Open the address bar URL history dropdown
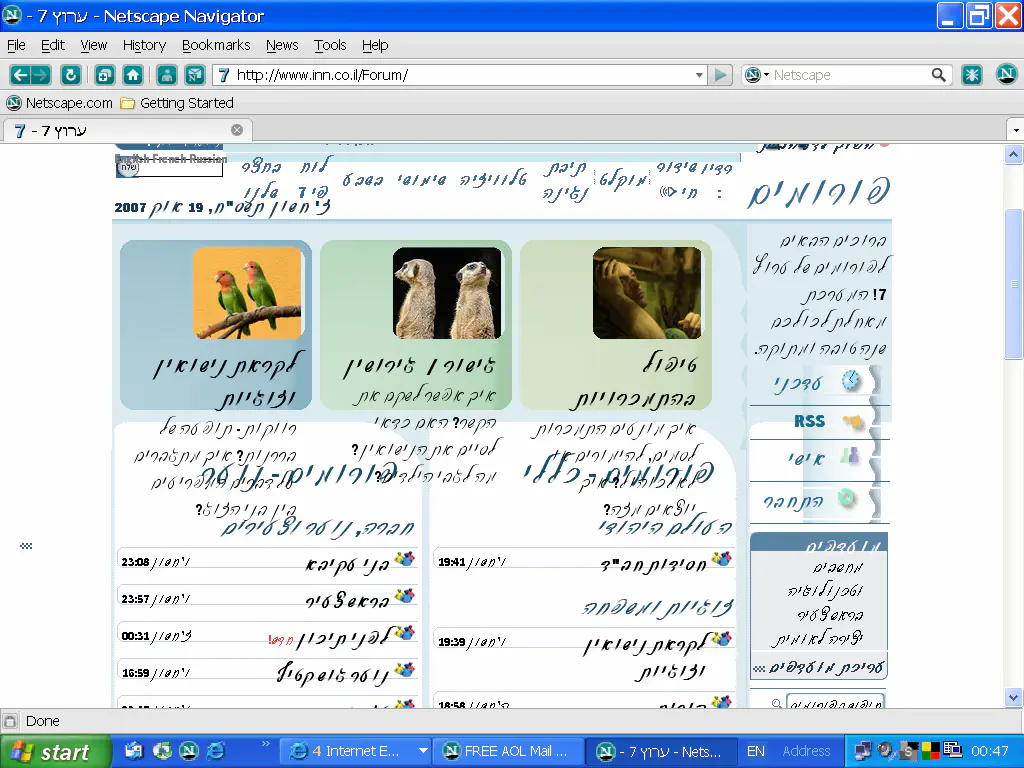 pos(699,75)
